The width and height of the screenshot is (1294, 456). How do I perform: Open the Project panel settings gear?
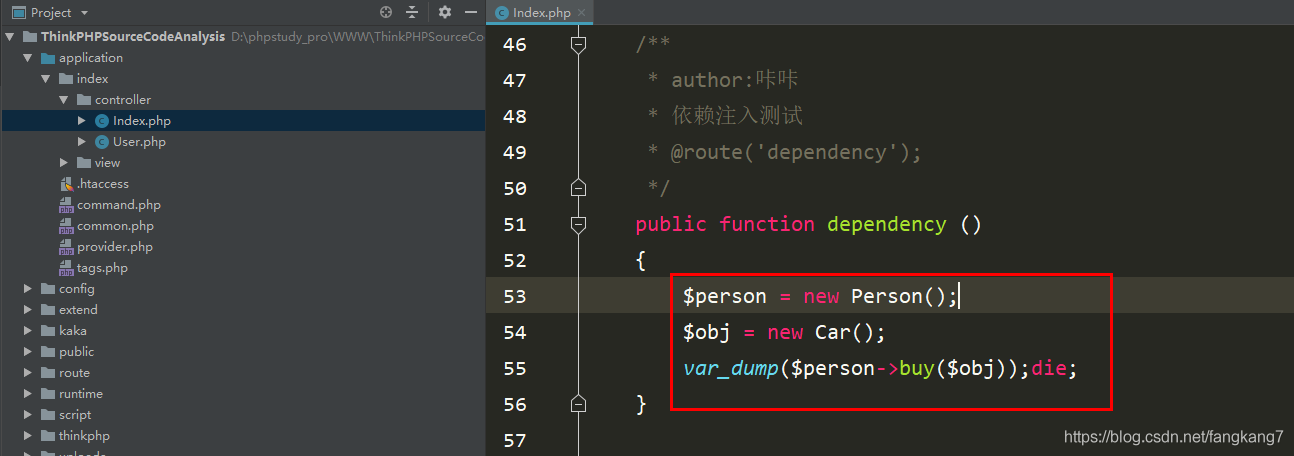(445, 13)
